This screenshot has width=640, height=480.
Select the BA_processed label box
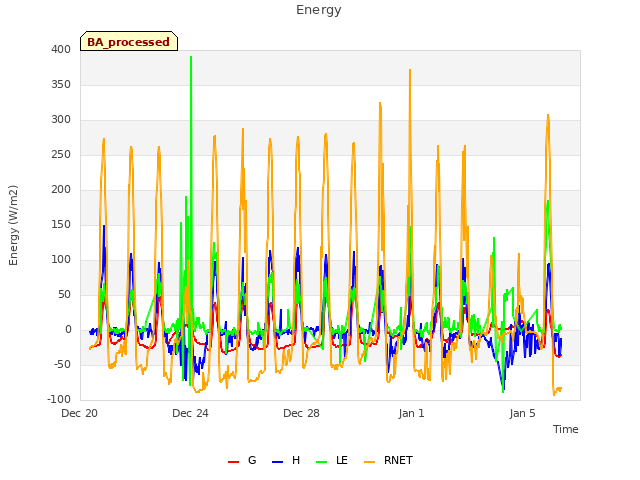pyautogui.click(x=129, y=41)
